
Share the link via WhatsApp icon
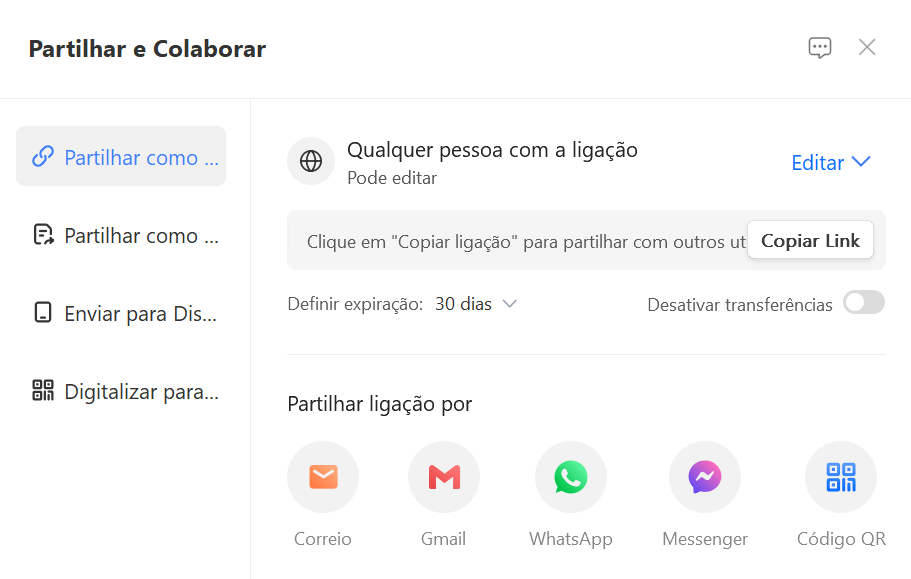point(570,477)
